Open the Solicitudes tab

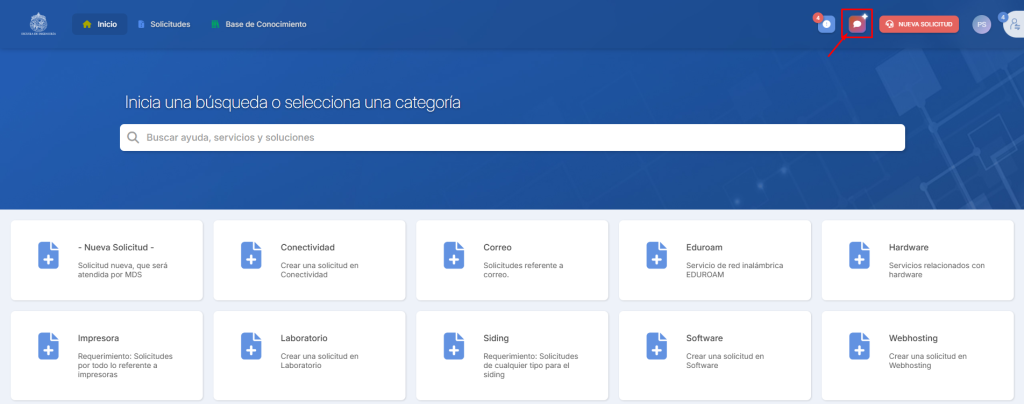point(163,24)
